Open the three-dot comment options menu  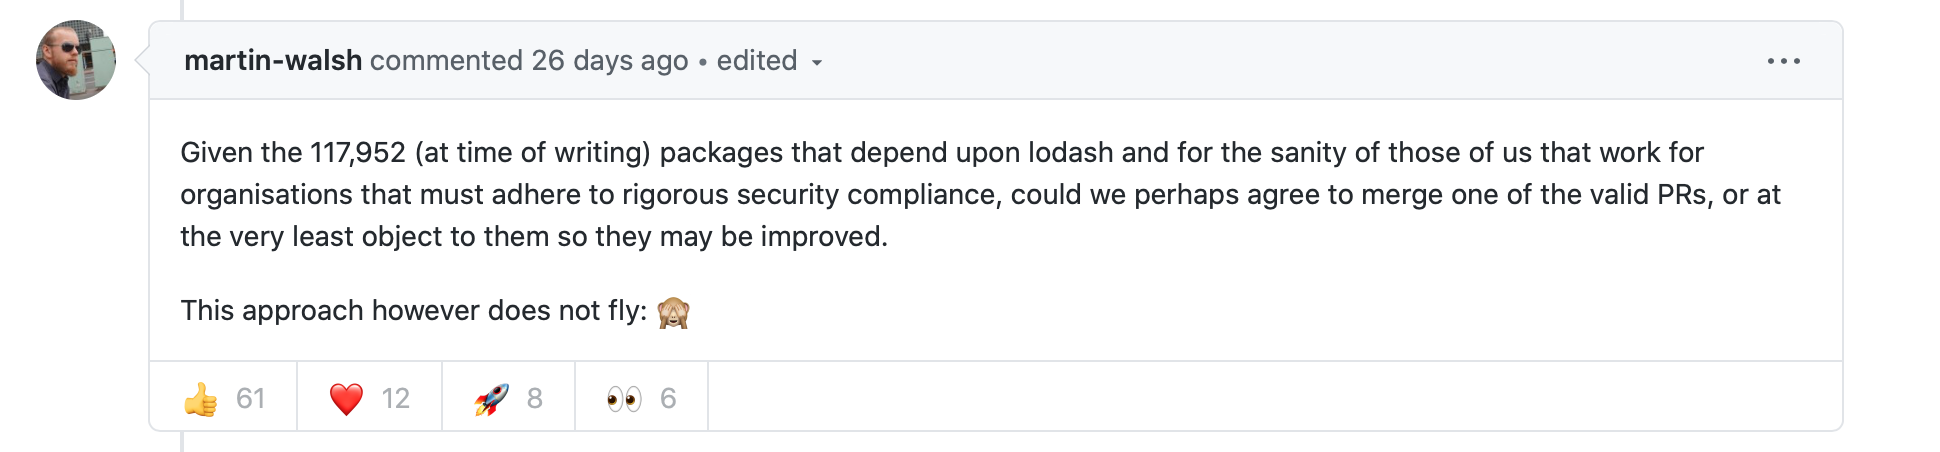click(1783, 61)
